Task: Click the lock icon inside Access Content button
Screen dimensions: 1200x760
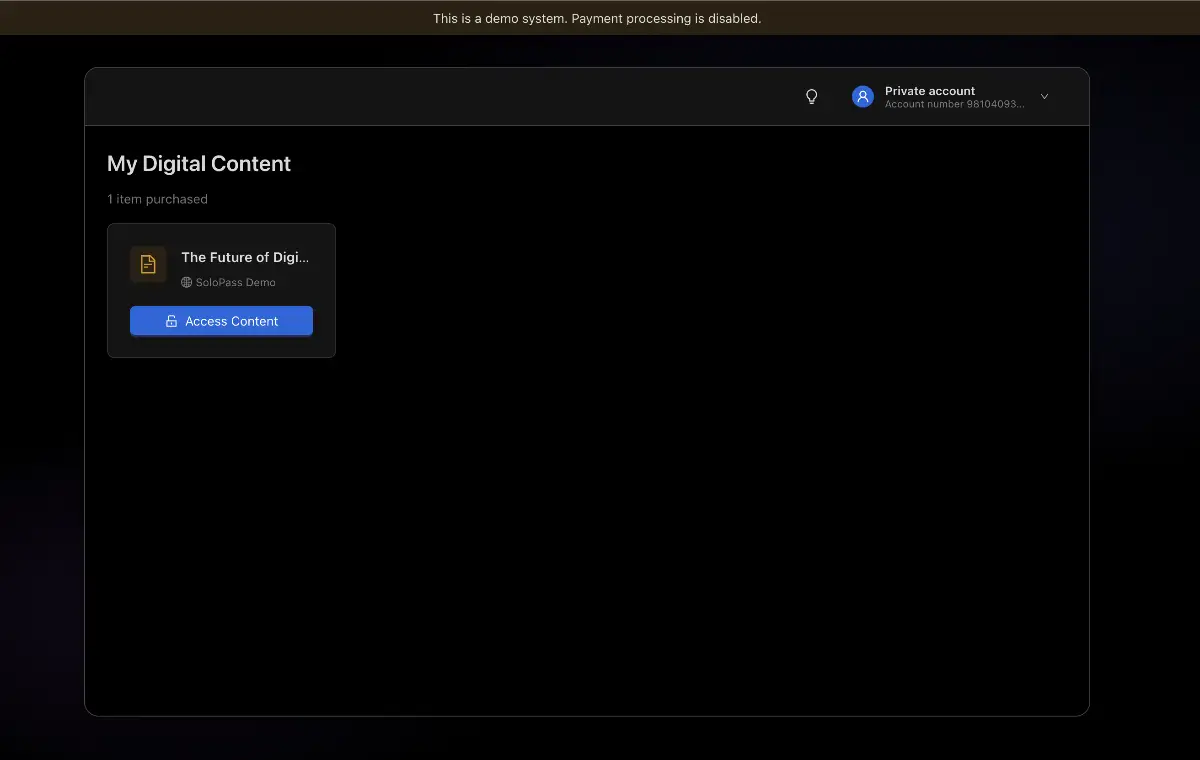Action: click(x=170, y=321)
